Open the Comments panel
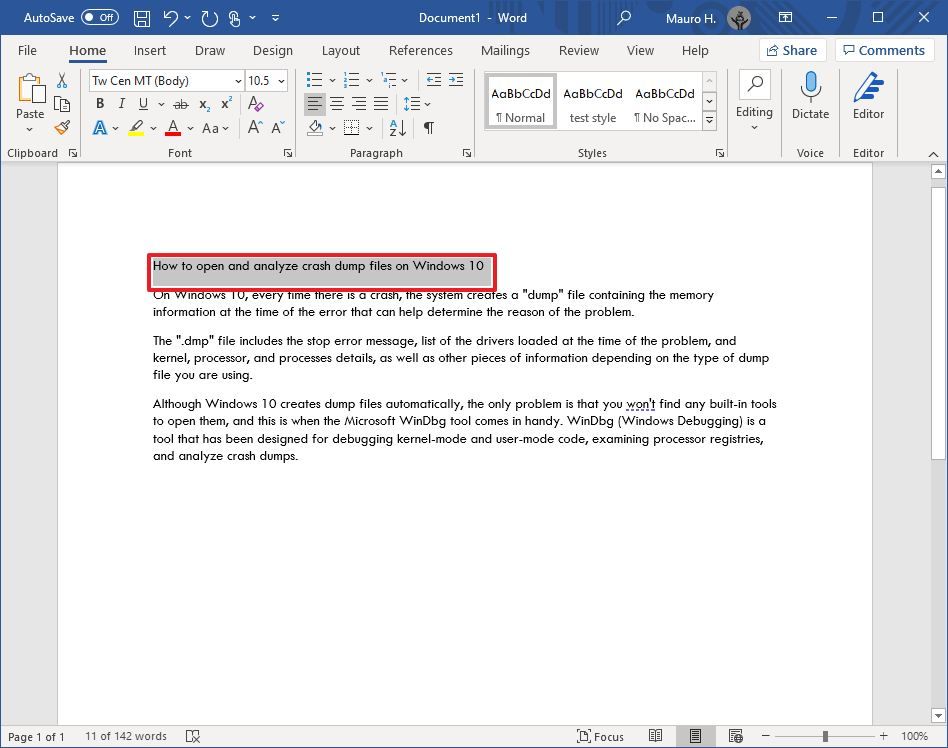The height and width of the screenshot is (748, 948). tap(884, 49)
